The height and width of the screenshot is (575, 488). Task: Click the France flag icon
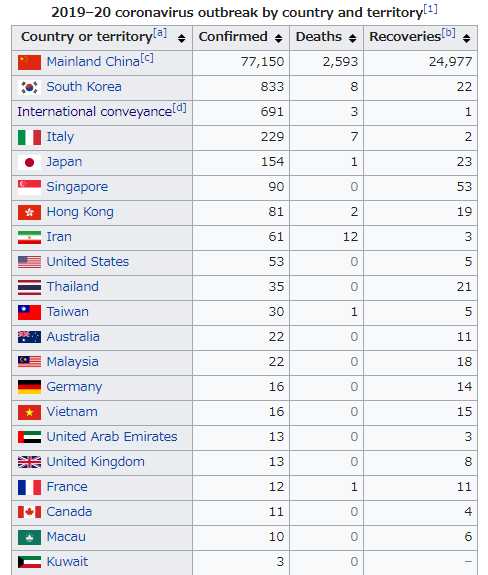pos(29,487)
